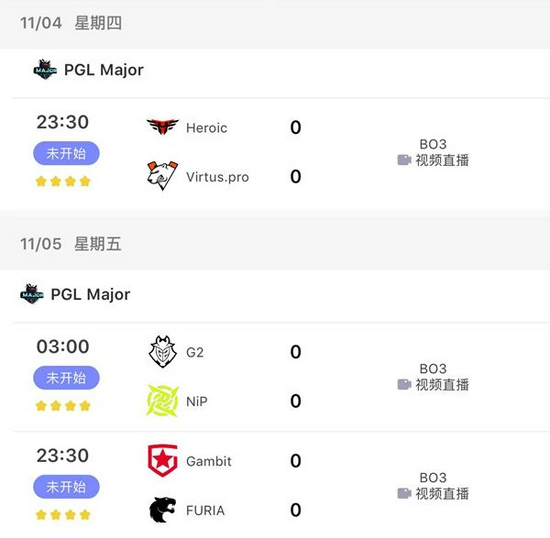Select the NiP green logo

(163, 401)
